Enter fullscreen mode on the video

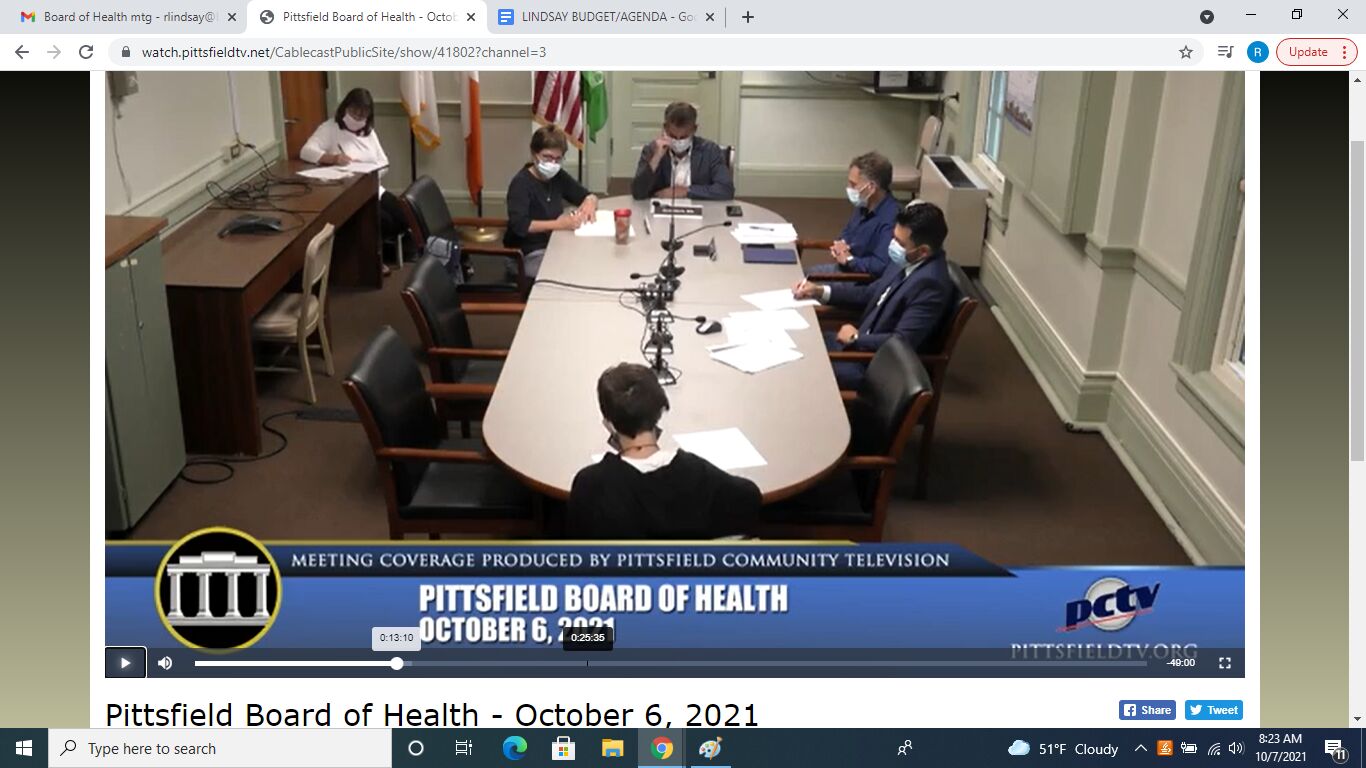click(x=1225, y=662)
